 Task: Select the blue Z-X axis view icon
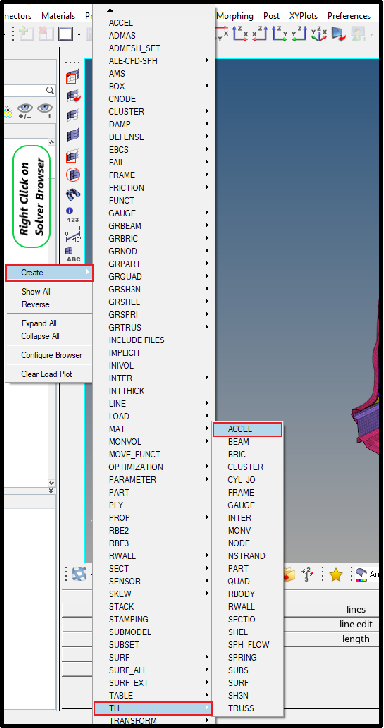coord(240,33)
